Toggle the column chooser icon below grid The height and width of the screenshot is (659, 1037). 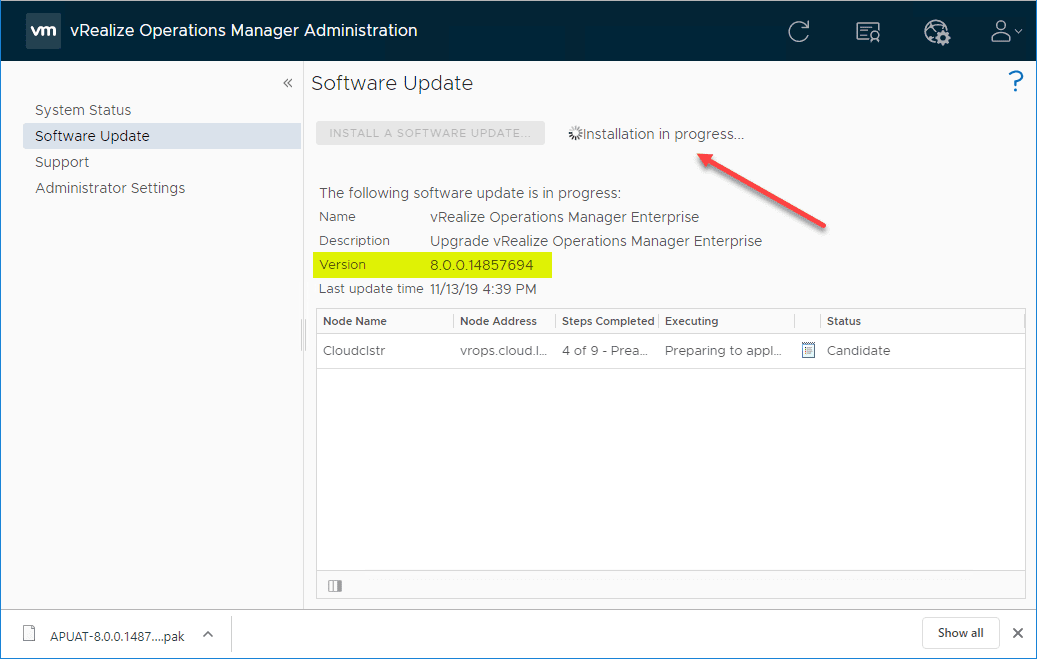(335, 586)
